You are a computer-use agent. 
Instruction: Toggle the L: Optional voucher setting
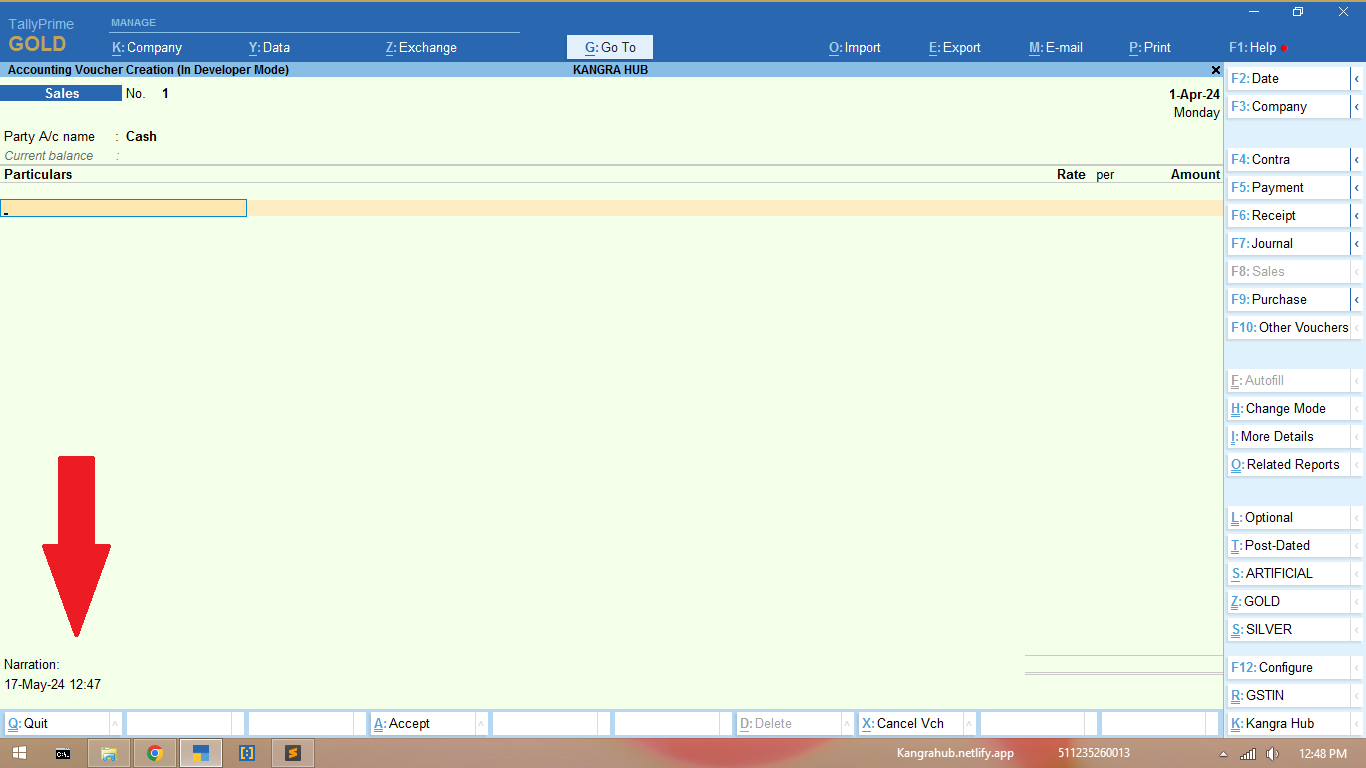1288,517
